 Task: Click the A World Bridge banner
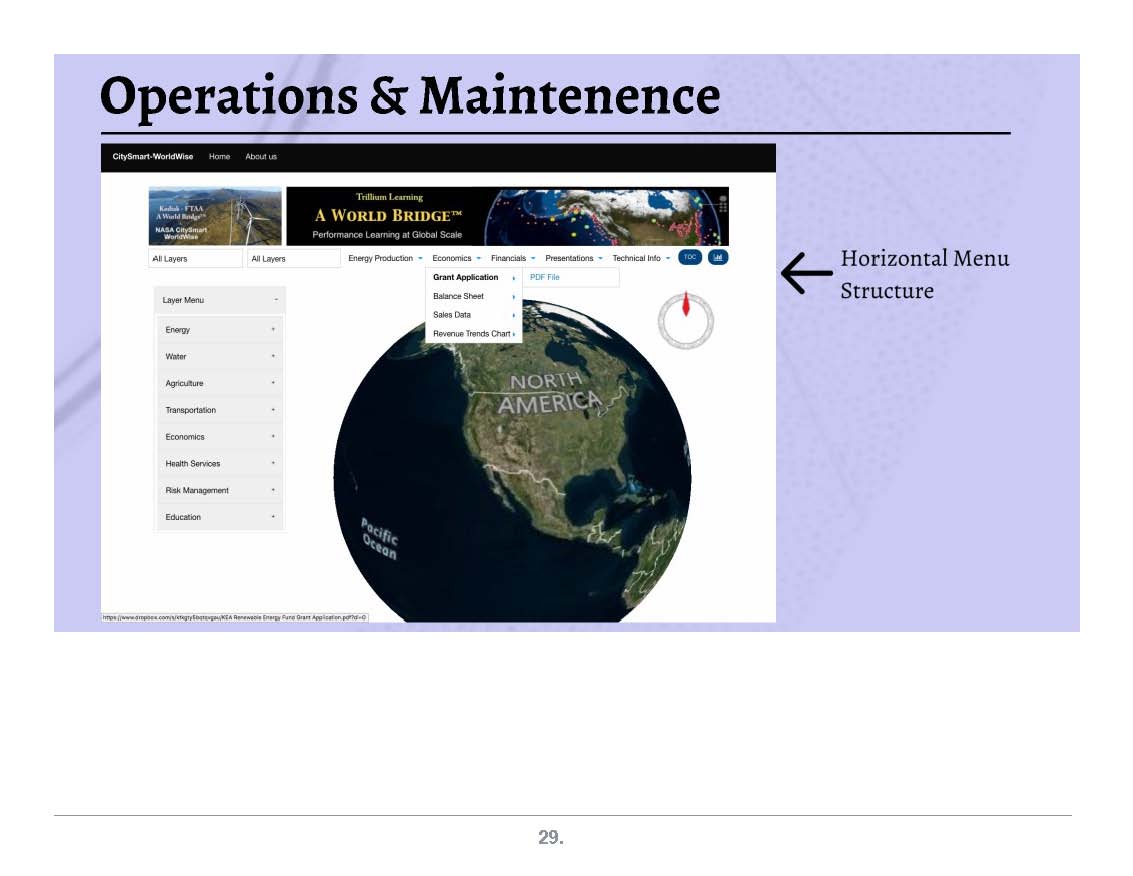tap(507, 216)
